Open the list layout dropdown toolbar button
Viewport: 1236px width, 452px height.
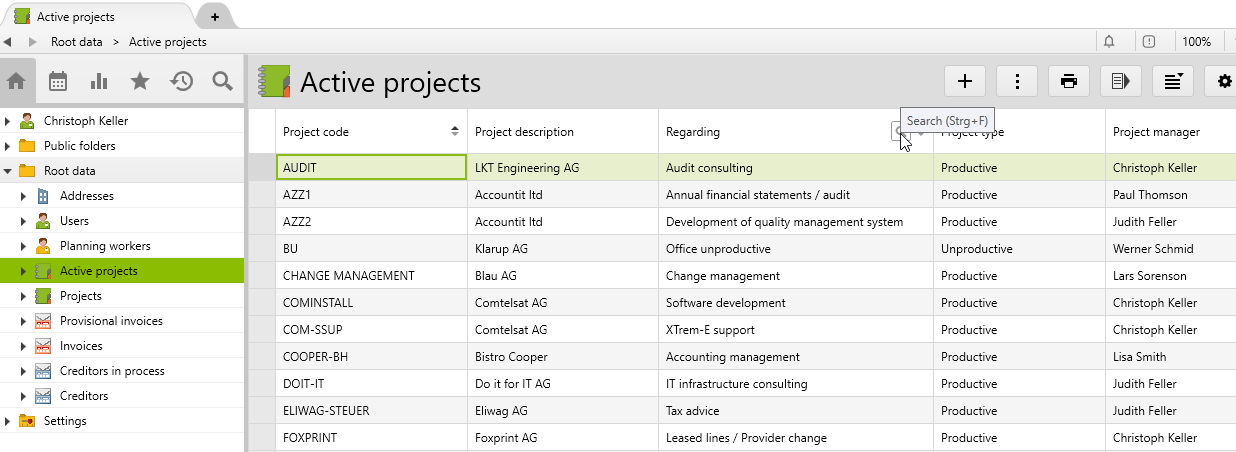(1173, 82)
